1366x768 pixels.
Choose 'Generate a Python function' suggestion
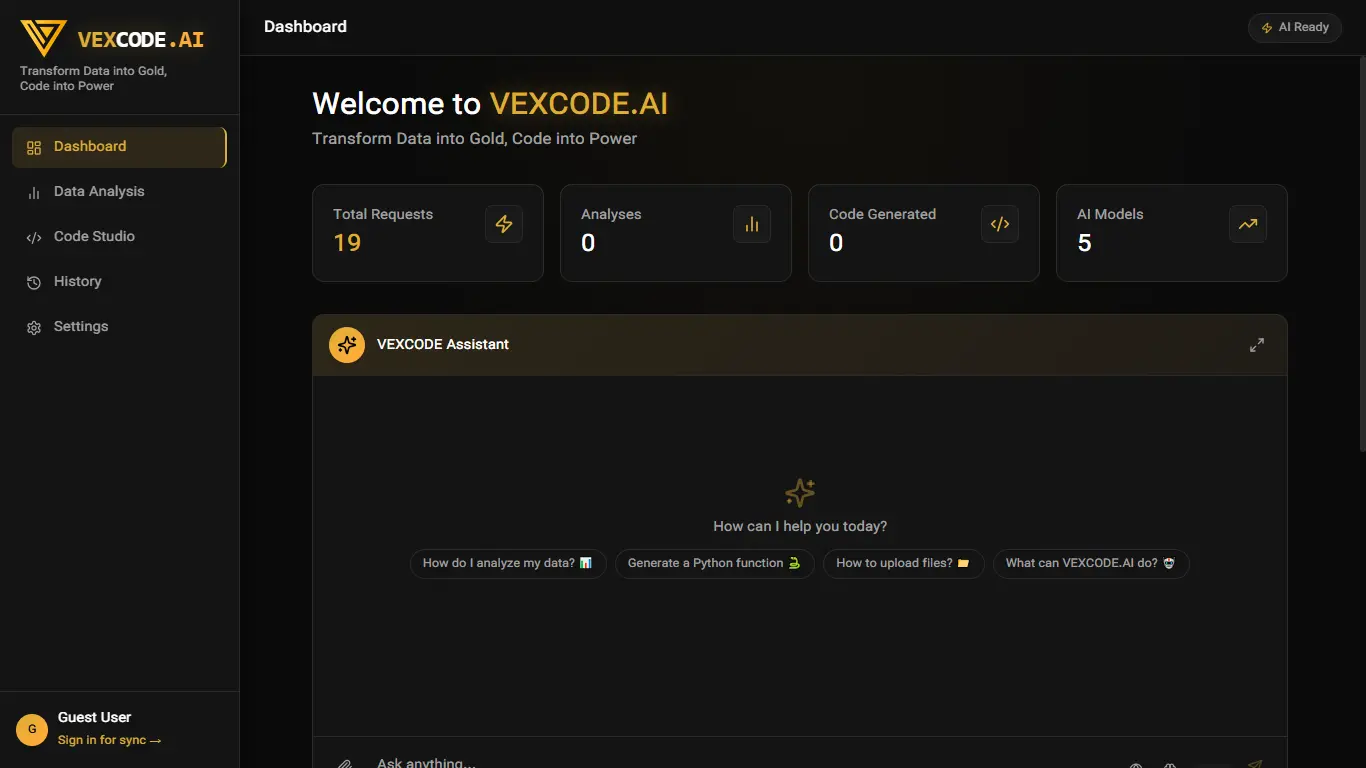(715, 563)
